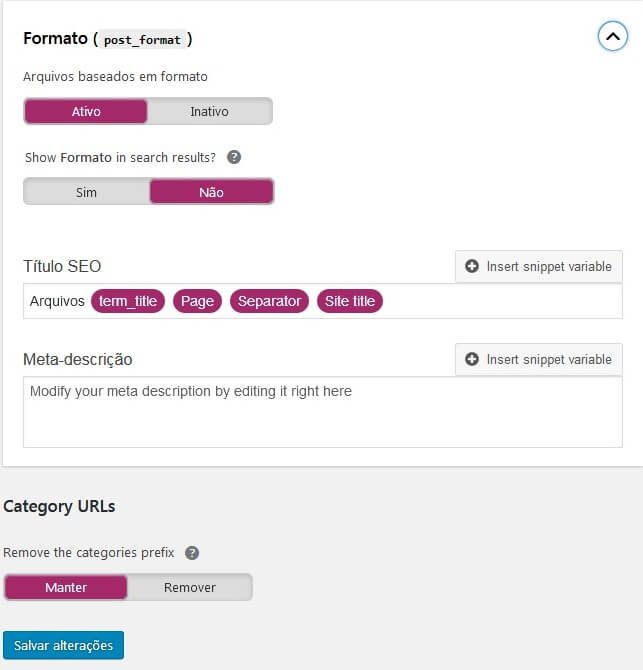Select Remover for categories prefix
This screenshot has height=670, width=643.
point(190,588)
